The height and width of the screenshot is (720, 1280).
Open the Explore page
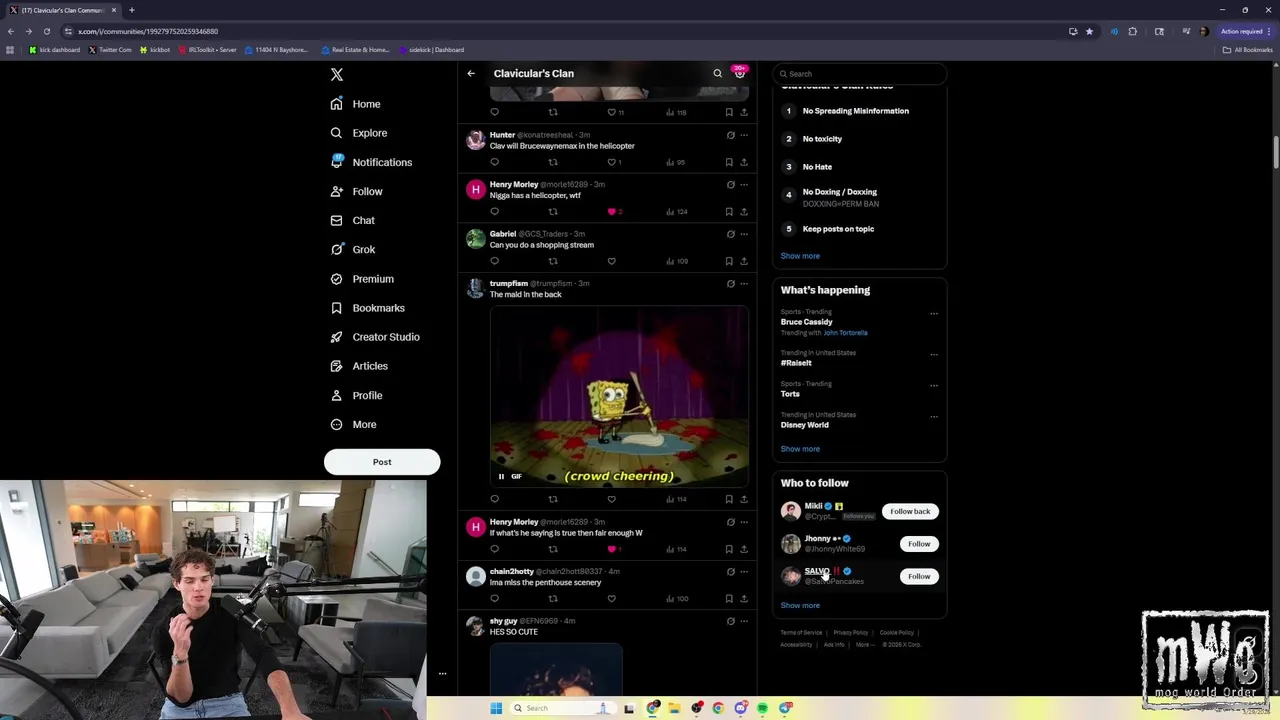pyautogui.click(x=358, y=133)
